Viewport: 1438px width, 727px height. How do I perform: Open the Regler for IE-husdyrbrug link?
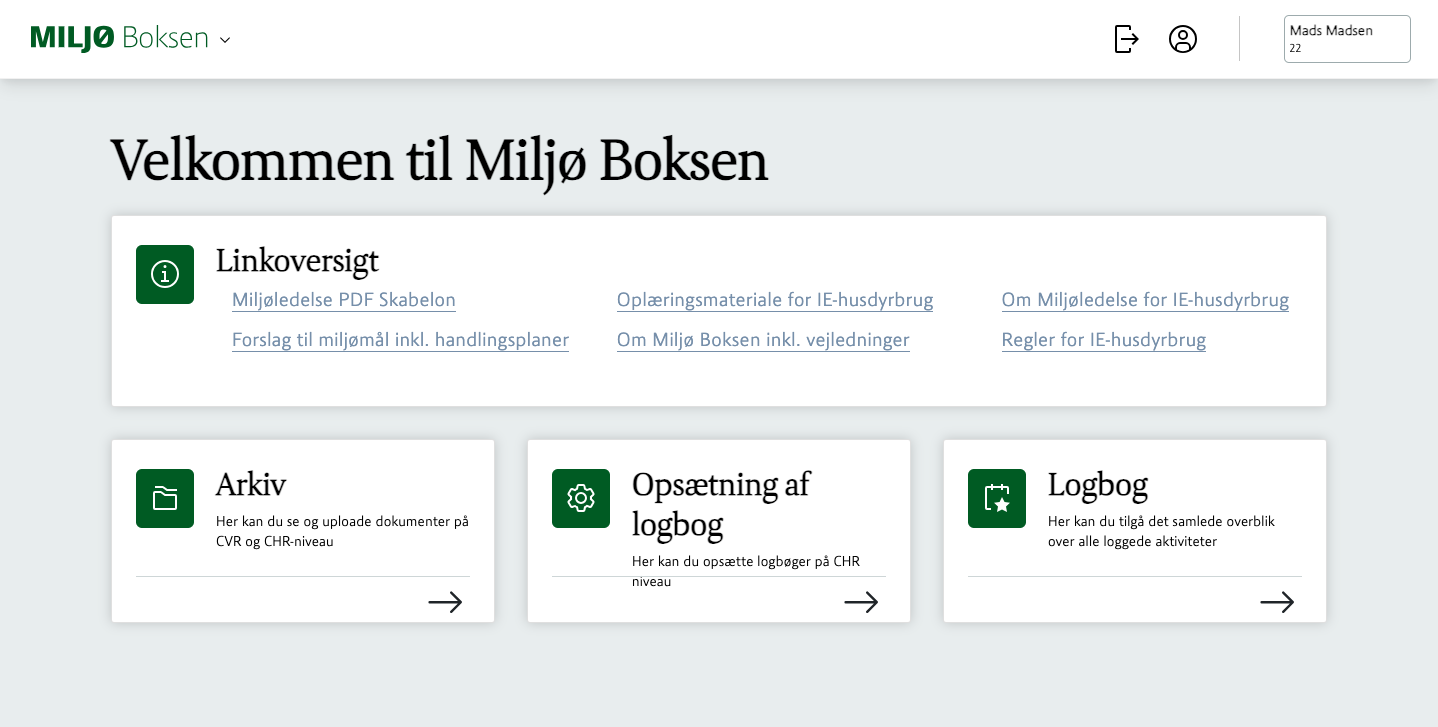click(x=1103, y=340)
